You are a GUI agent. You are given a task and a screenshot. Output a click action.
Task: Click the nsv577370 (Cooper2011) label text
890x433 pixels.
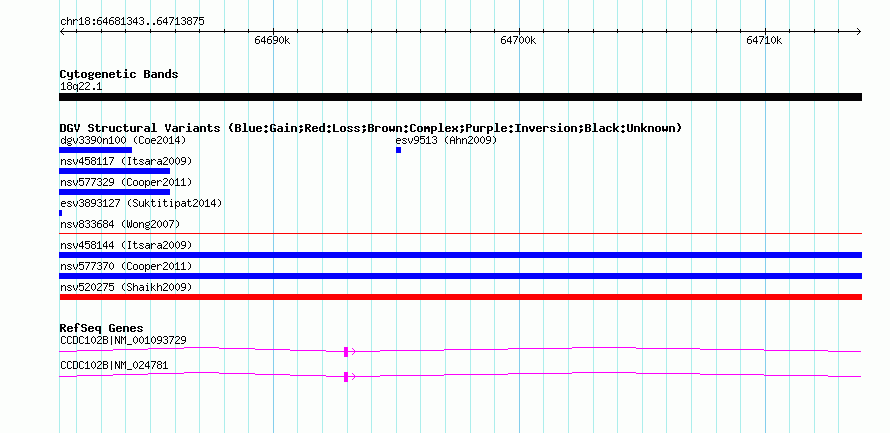click(126, 267)
